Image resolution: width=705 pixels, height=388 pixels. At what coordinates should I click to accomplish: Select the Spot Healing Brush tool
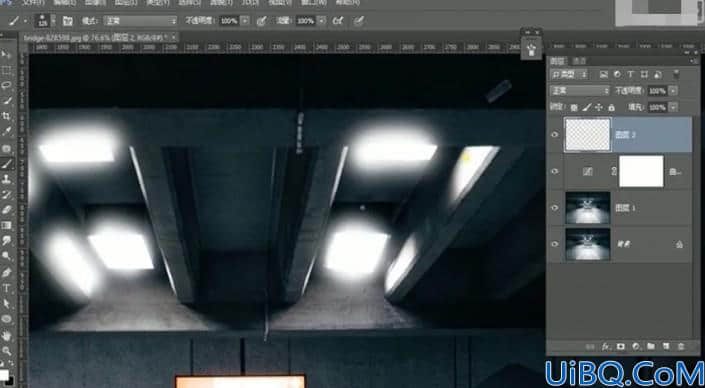[x=6, y=148]
